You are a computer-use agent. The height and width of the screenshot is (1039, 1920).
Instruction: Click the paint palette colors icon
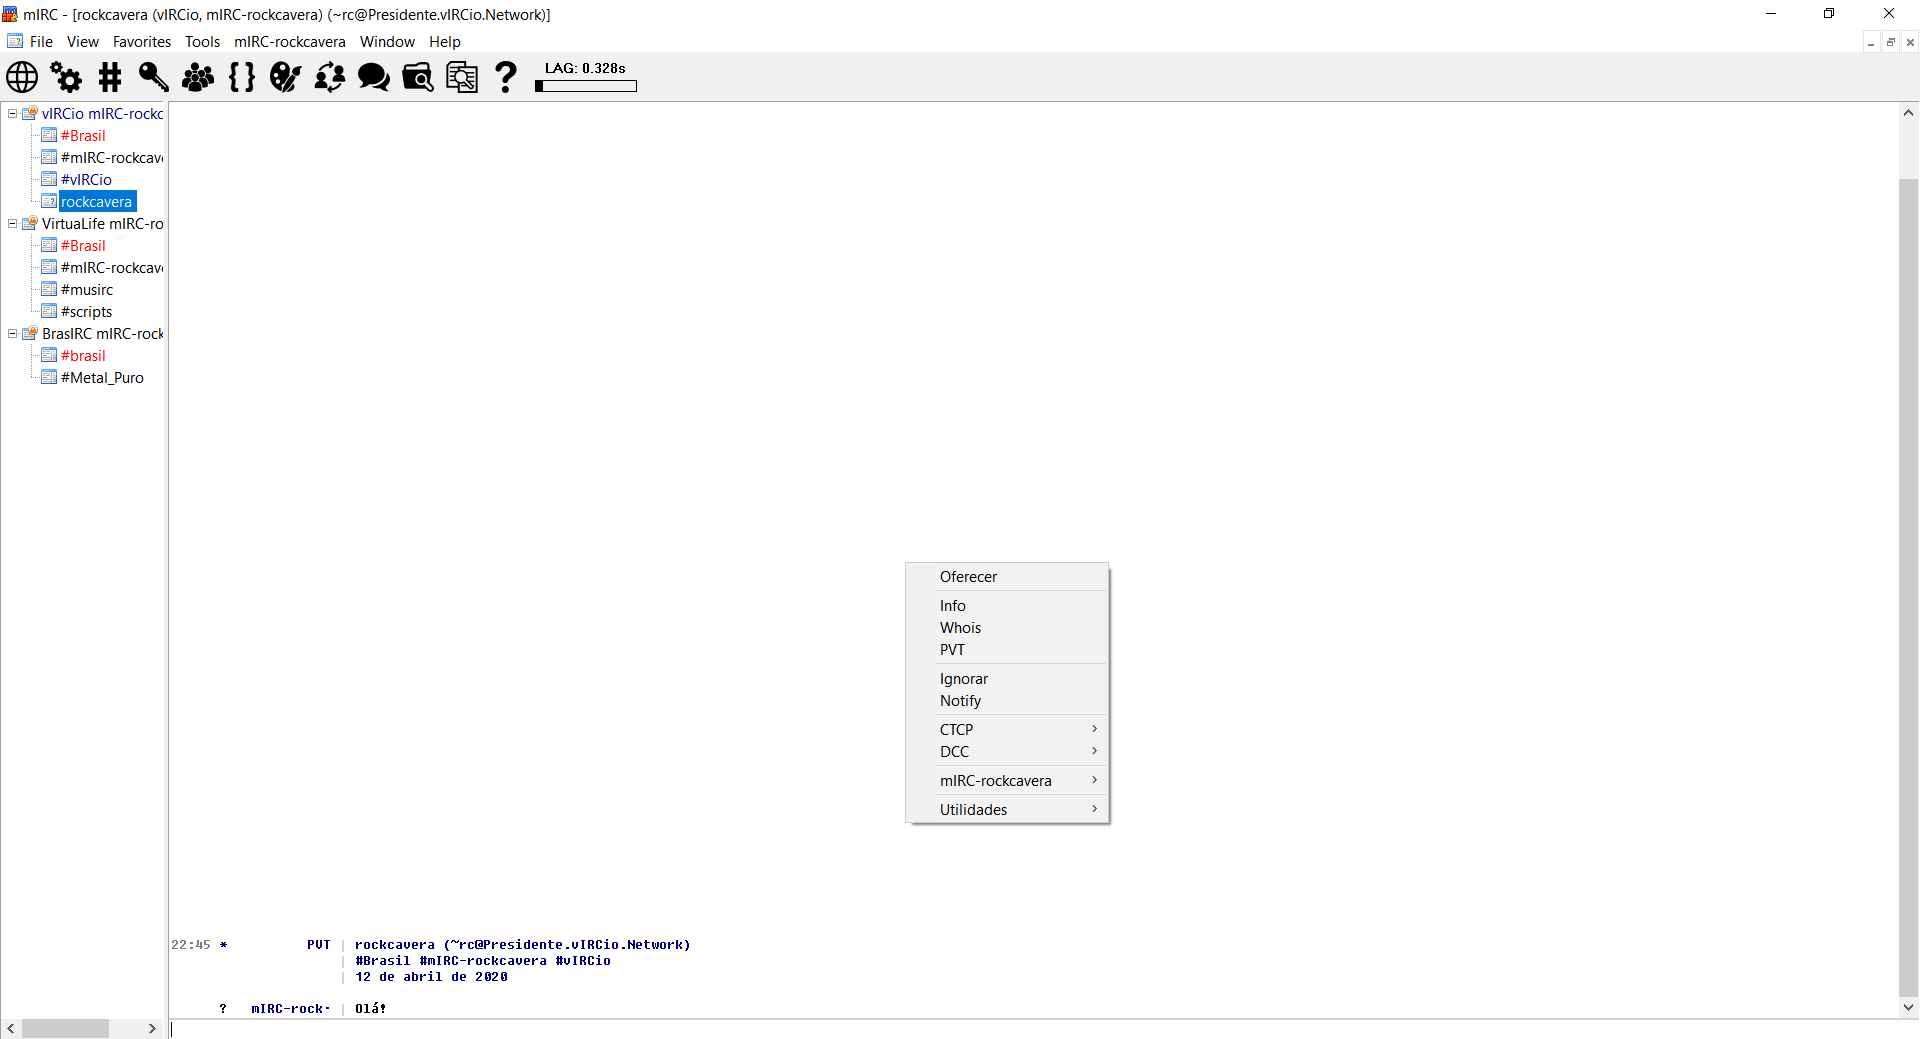point(286,77)
